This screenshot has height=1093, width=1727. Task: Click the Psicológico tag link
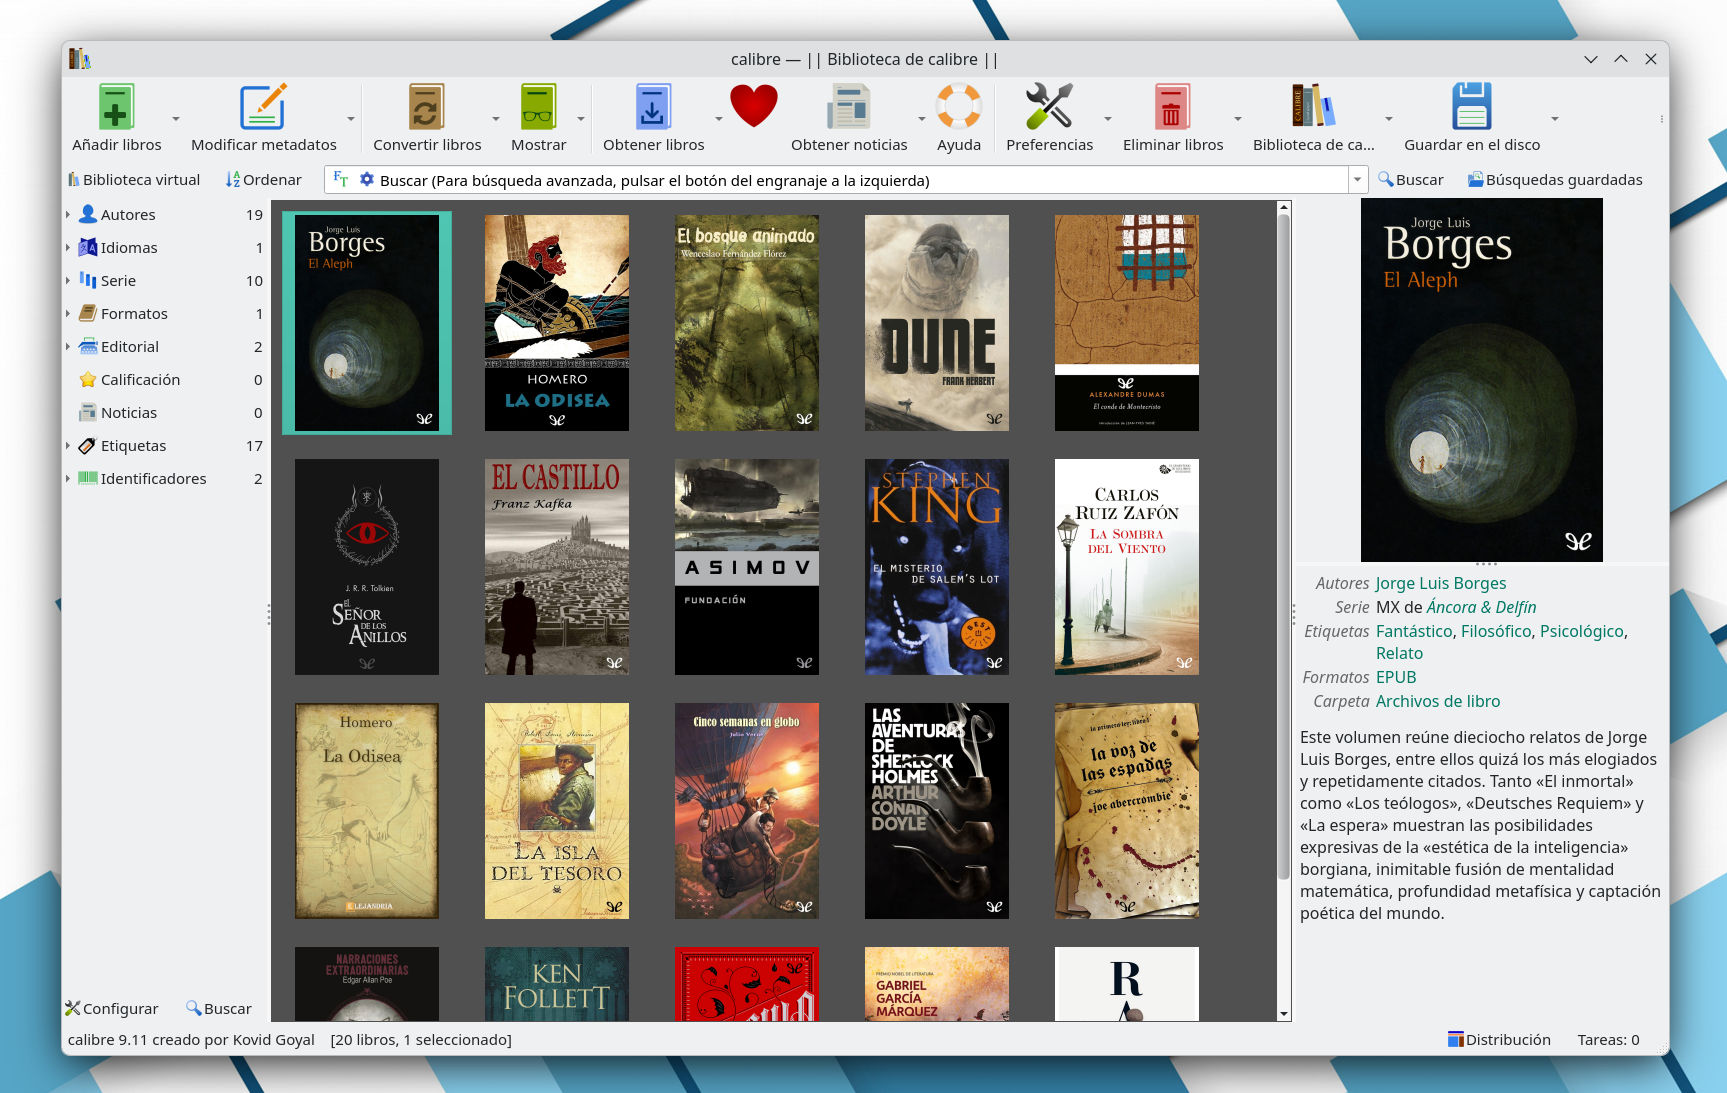coord(1582,631)
